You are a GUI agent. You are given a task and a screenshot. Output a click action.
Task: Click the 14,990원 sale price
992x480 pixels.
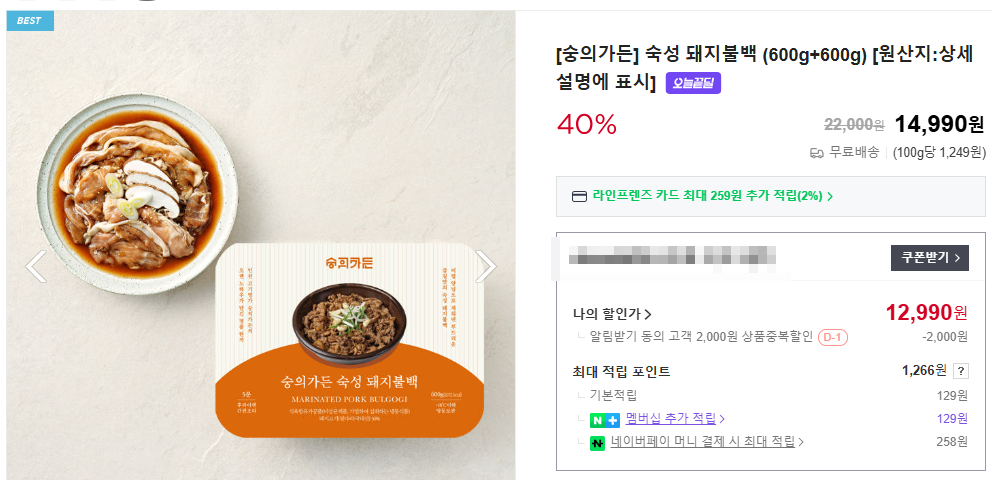(939, 124)
